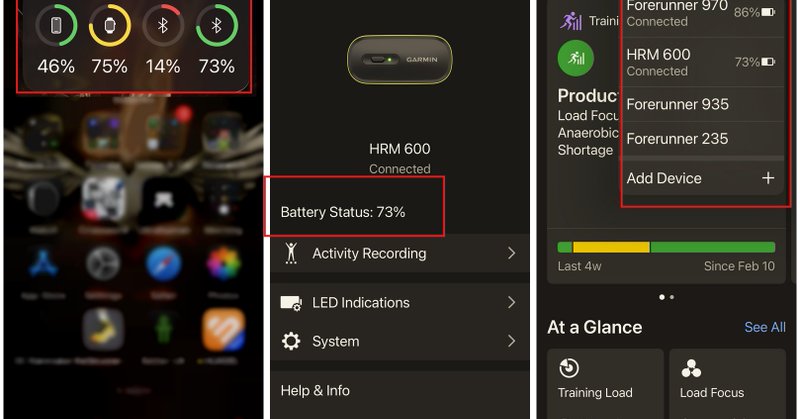Choose Forerunner 235 from the device list
The width and height of the screenshot is (800, 419).
click(x=702, y=138)
